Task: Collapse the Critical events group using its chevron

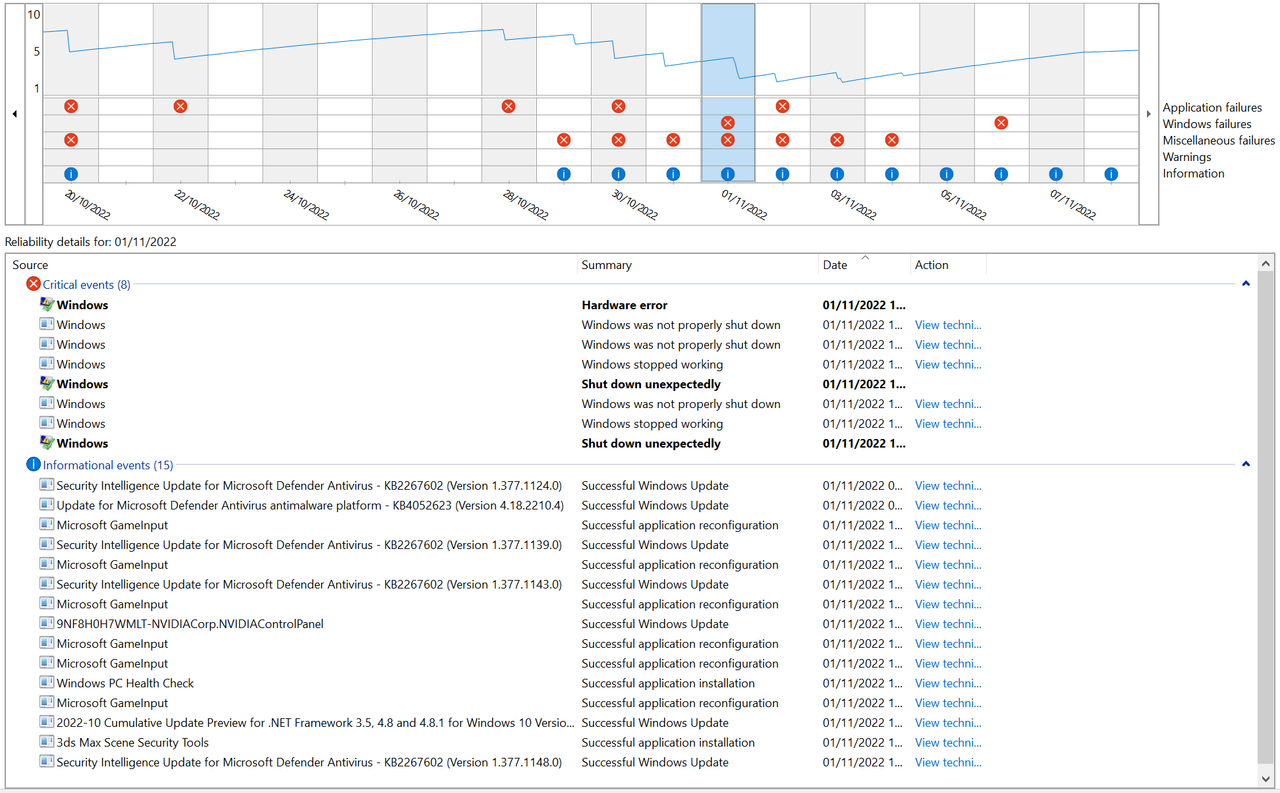Action: [1246, 284]
